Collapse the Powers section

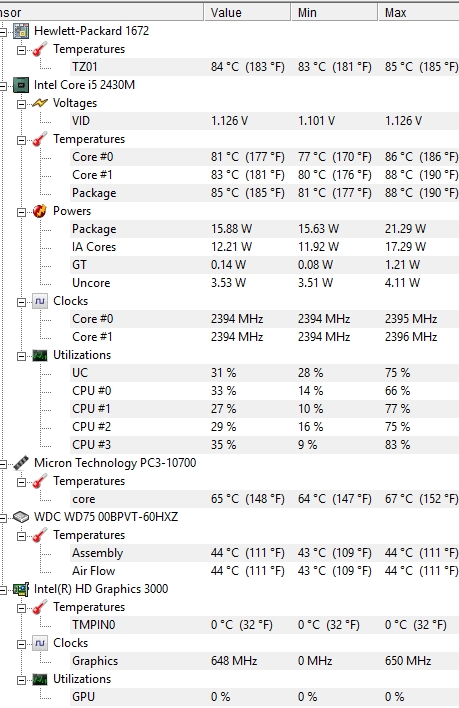coord(21,212)
